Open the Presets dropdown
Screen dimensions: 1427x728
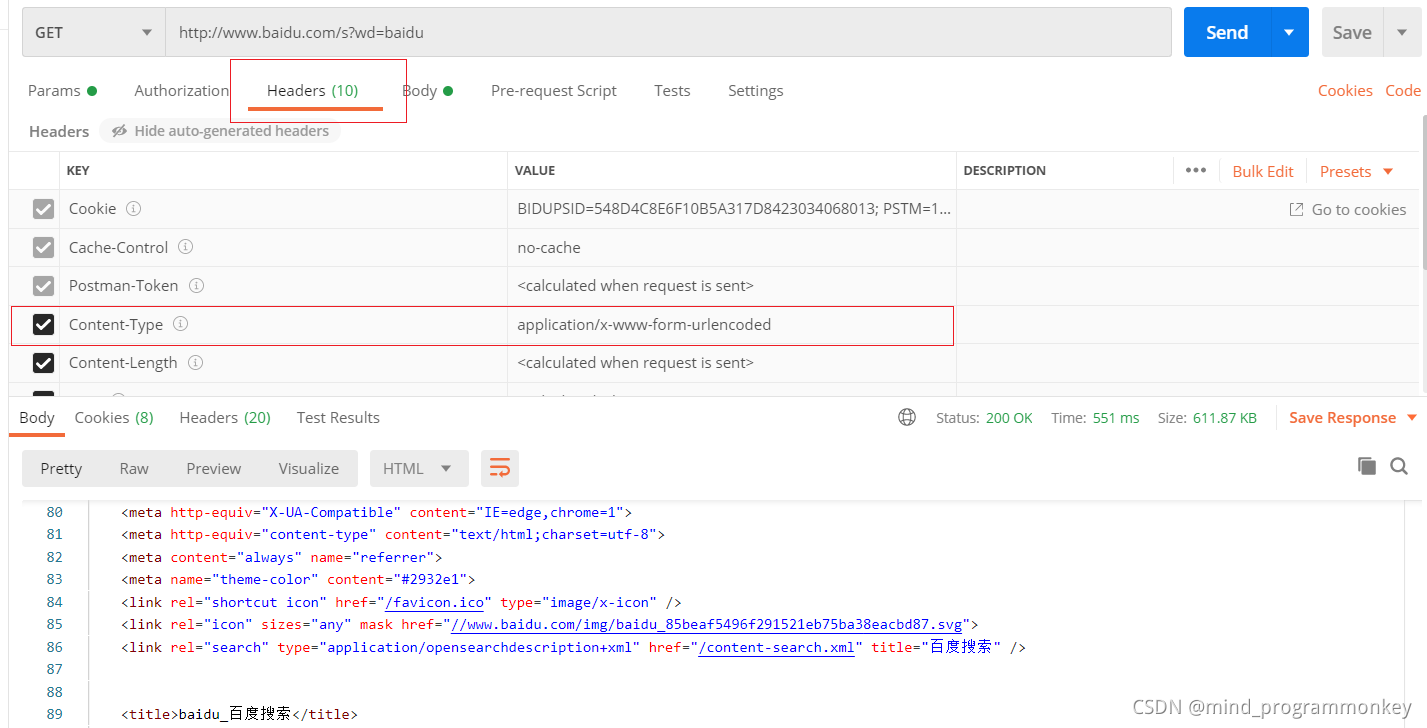point(1356,171)
